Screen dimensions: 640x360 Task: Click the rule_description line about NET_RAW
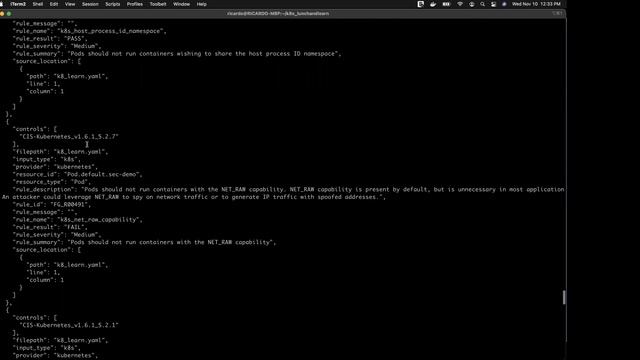[289, 189]
